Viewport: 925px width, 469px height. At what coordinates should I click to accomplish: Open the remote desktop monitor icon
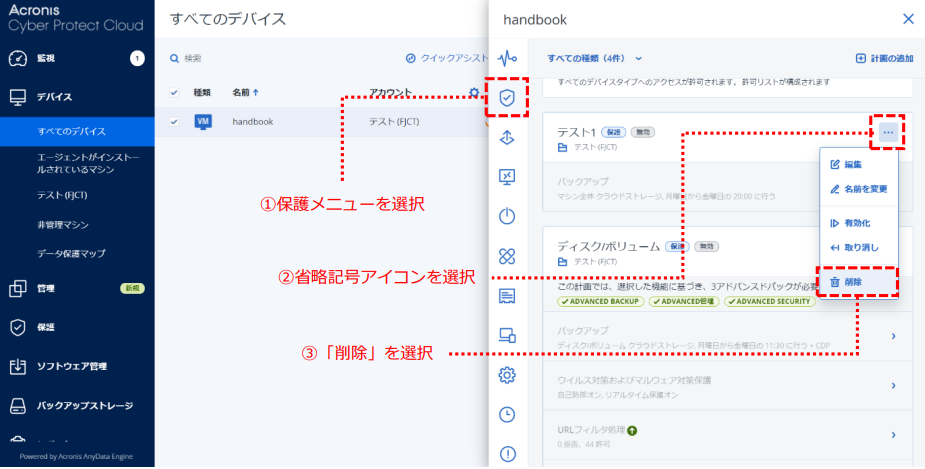pyautogui.click(x=507, y=177)
